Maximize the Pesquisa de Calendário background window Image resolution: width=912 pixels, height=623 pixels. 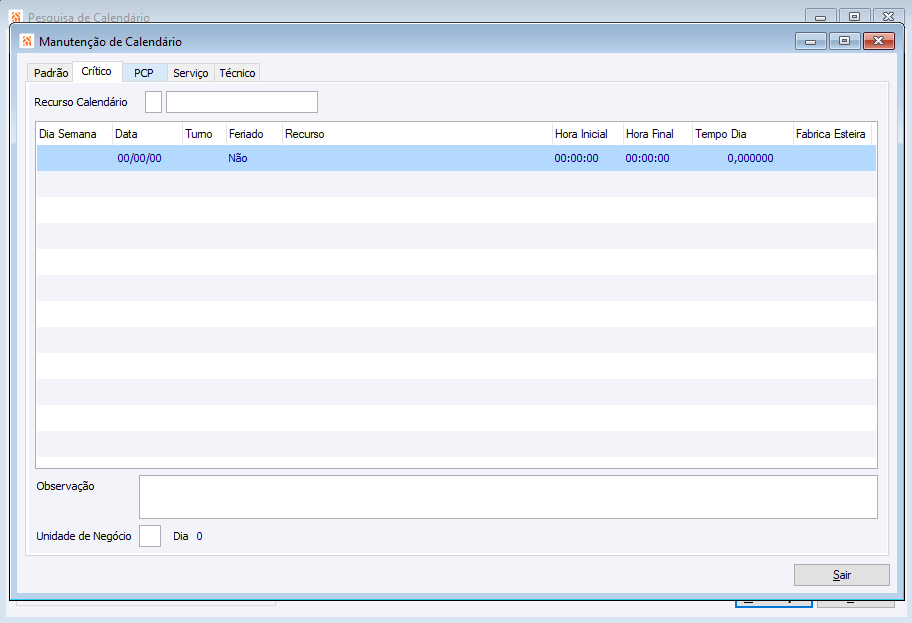click(854, 16)
